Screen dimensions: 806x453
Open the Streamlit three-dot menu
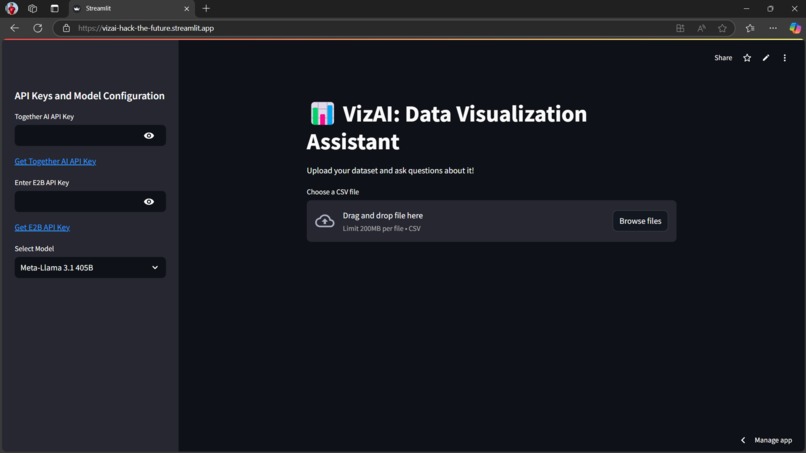[x=784, y=58]
